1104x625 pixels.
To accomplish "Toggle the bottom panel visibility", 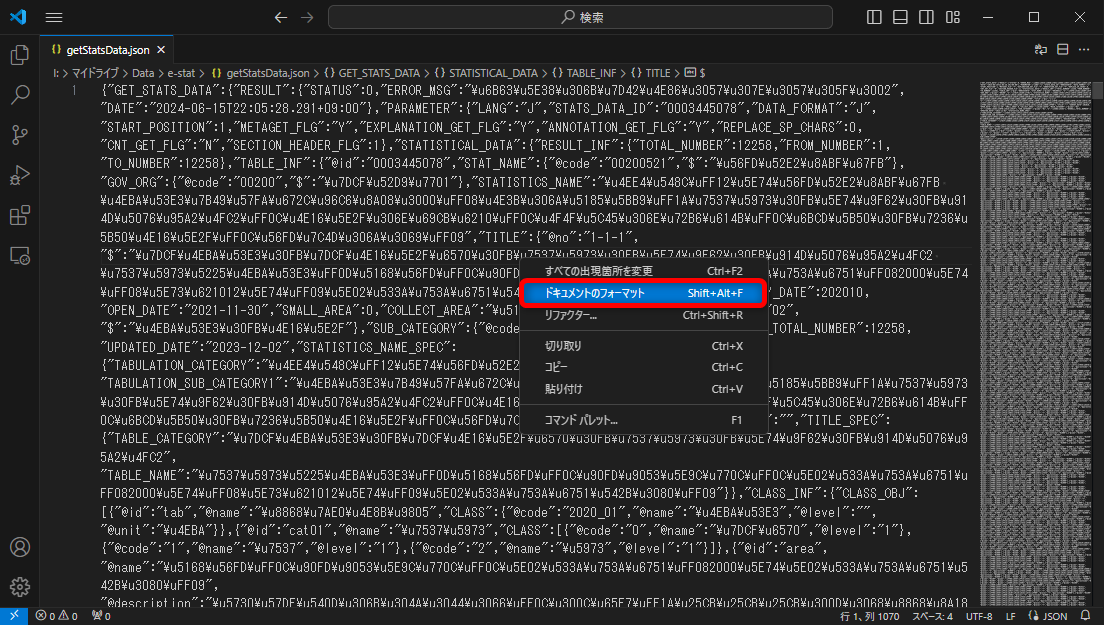I will (x=901, y=16).
